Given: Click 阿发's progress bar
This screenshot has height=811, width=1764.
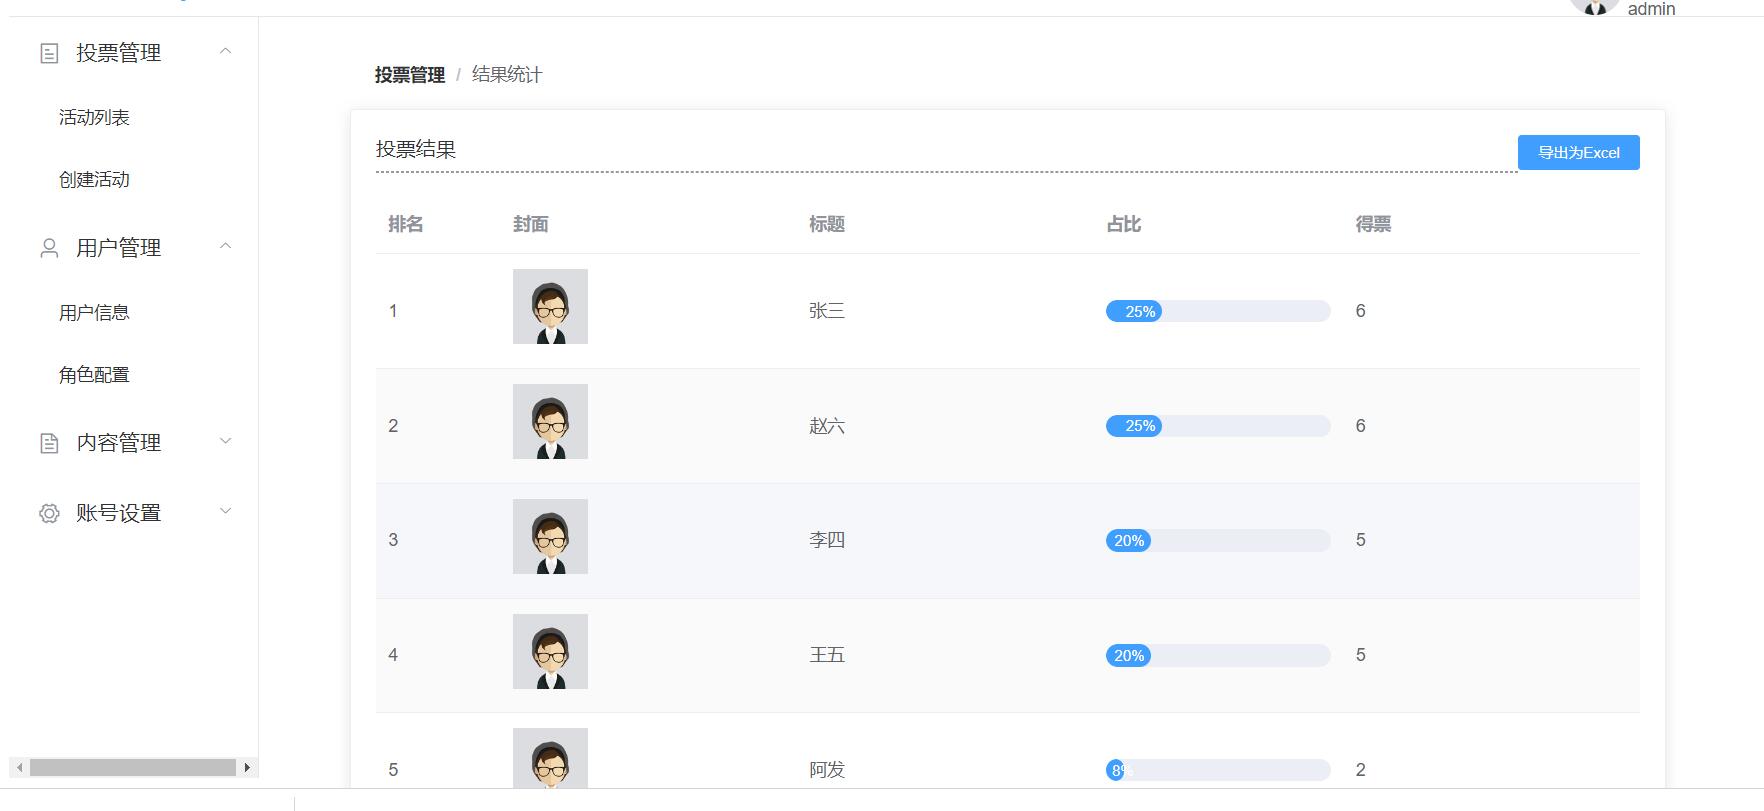Looking at the screenshot, I should [x=1218, y=770].
